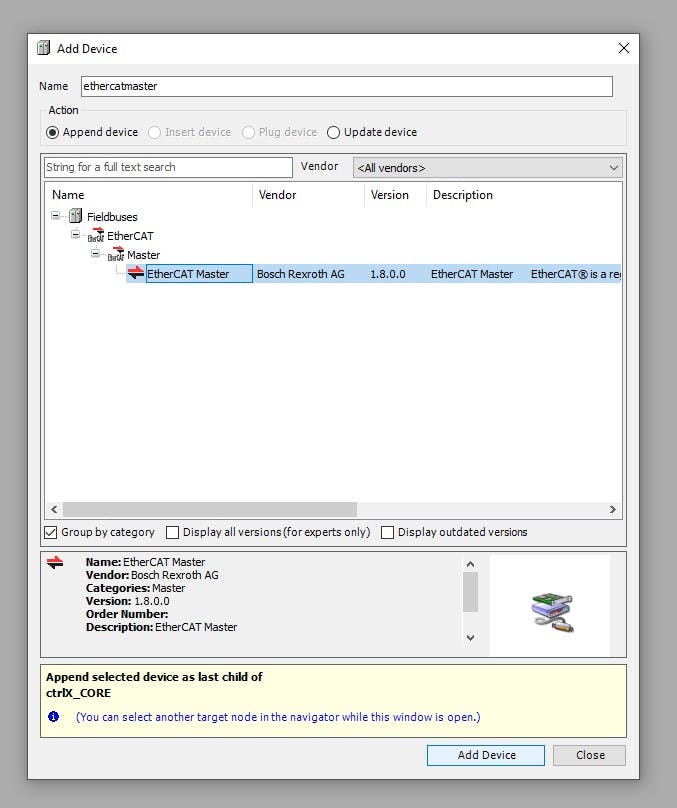Click the Name column header
The image size is (677, 808).
click(x=148, y=195)
